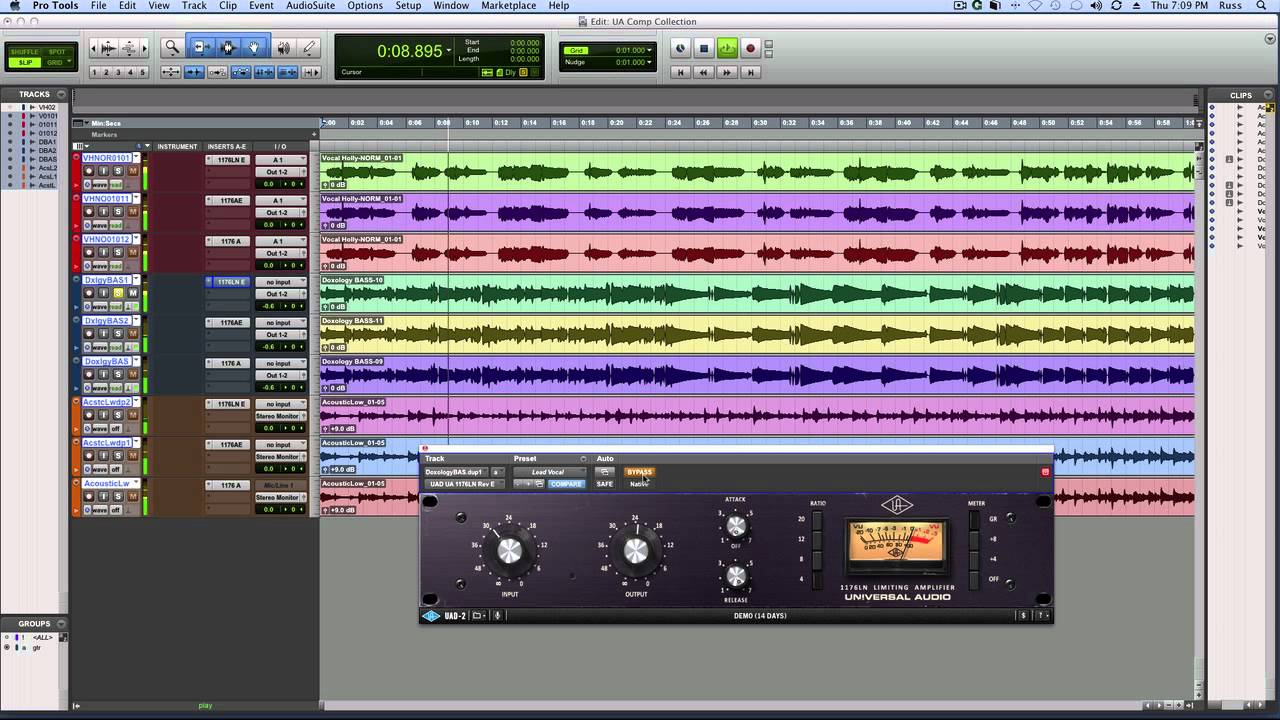Mute the VHNOR0101 track
The image size is (1280, 720).
click(x=133, y=171)
